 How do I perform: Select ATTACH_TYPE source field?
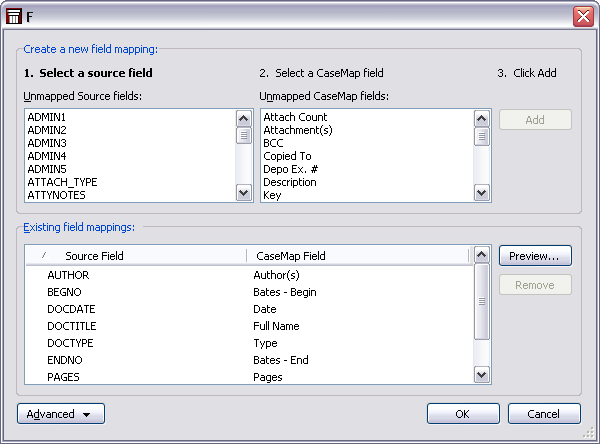pos(61,182)
